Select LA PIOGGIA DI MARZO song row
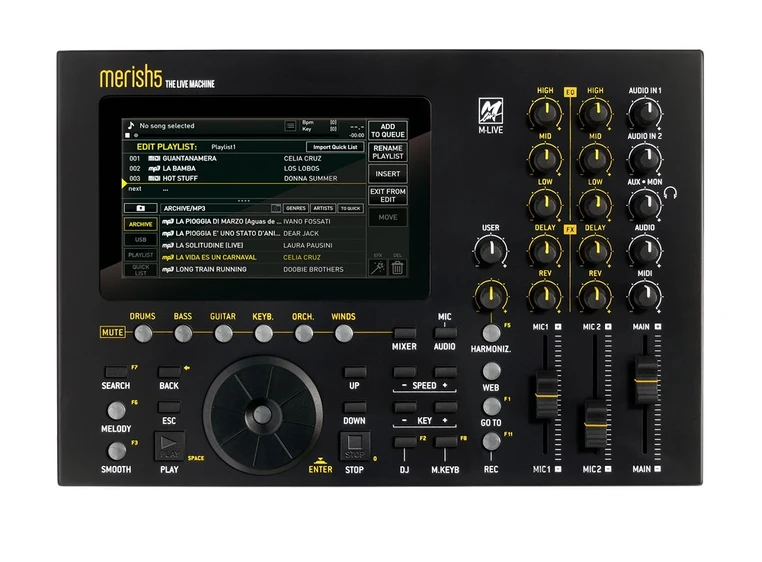Screen dimensions: 762x562 tap(263, 222)
